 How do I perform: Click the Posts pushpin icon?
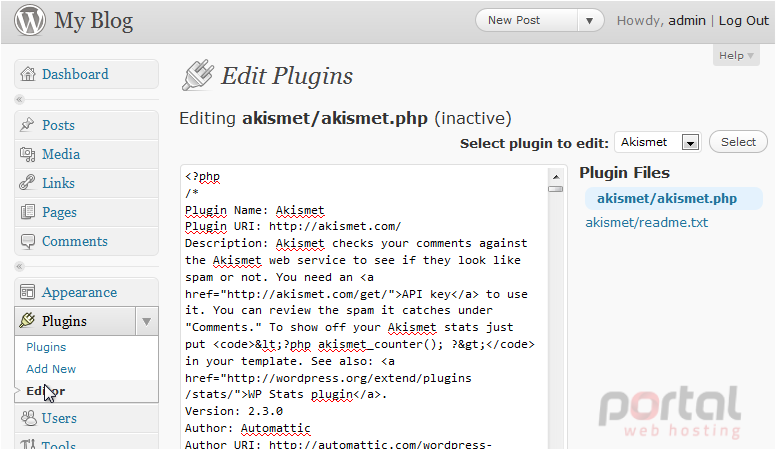(x=27, y=125)
